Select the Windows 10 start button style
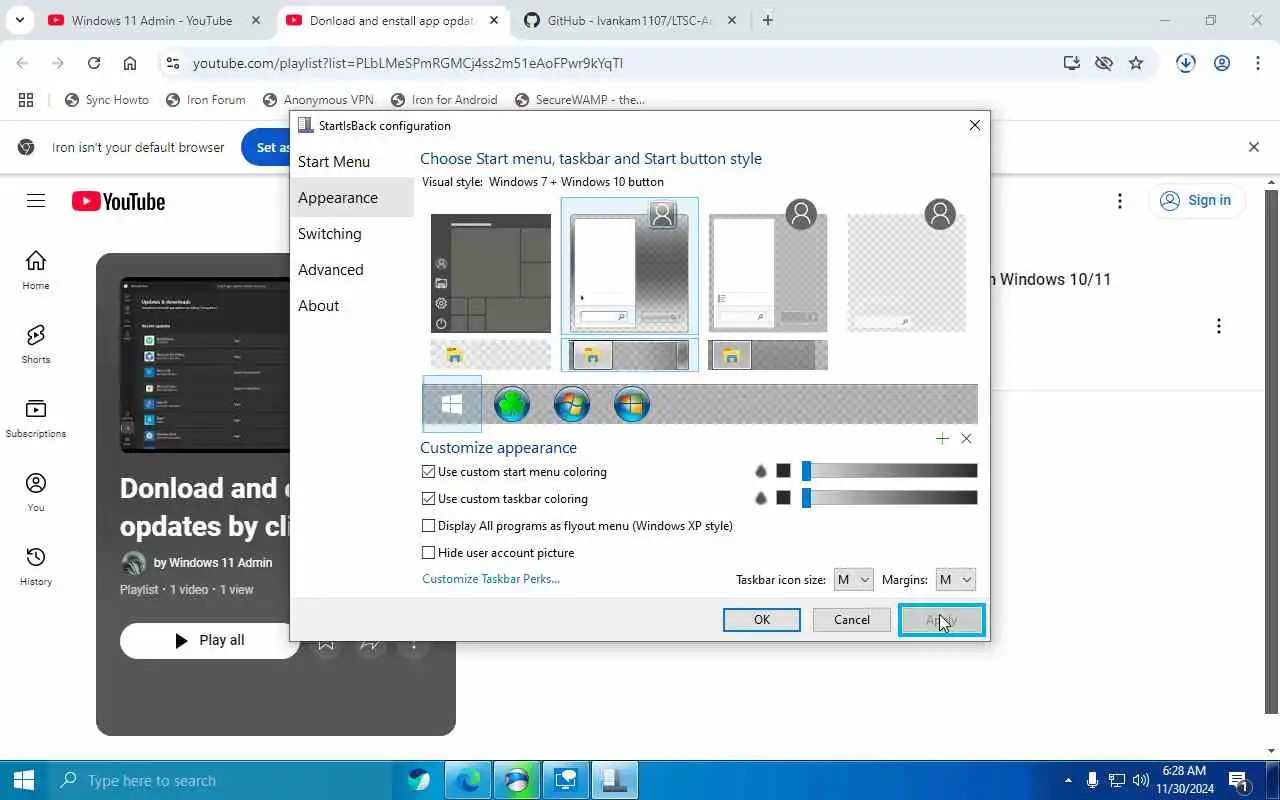 coord(452,404)
